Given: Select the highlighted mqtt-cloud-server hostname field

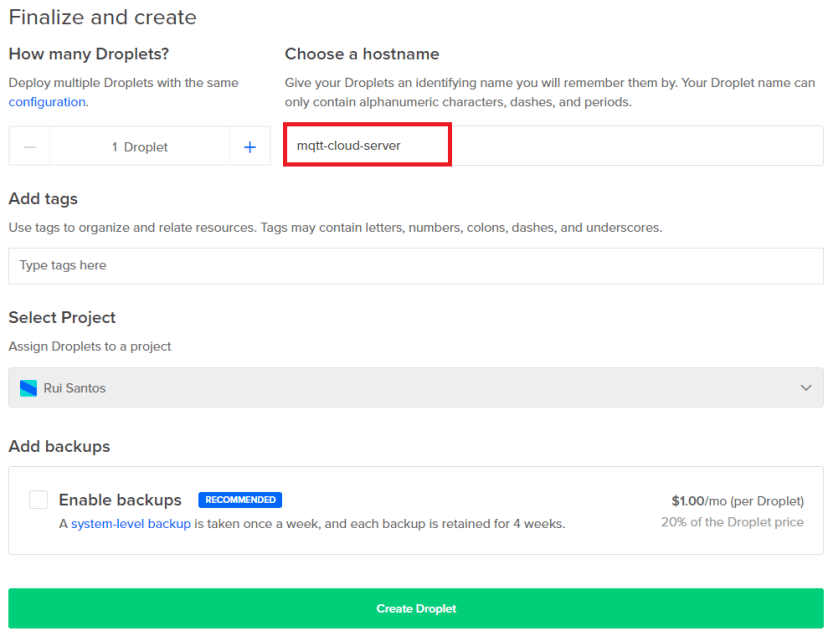Looking at the screenshot, I should click(x=367, y=144).
